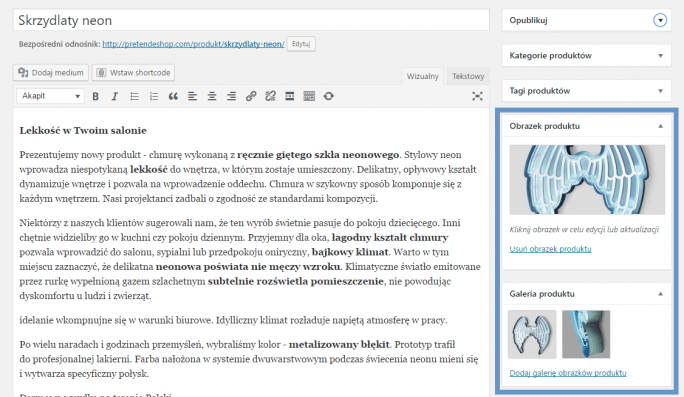Click Dodaj galerię obrazków produktu link
Viewport: 684px width, 397px height.
pos(568,373)
